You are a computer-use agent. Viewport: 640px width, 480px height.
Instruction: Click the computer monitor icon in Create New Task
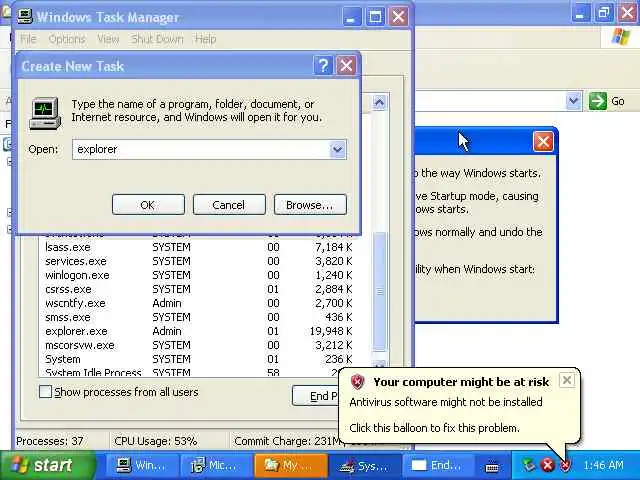tap(45, 113)
